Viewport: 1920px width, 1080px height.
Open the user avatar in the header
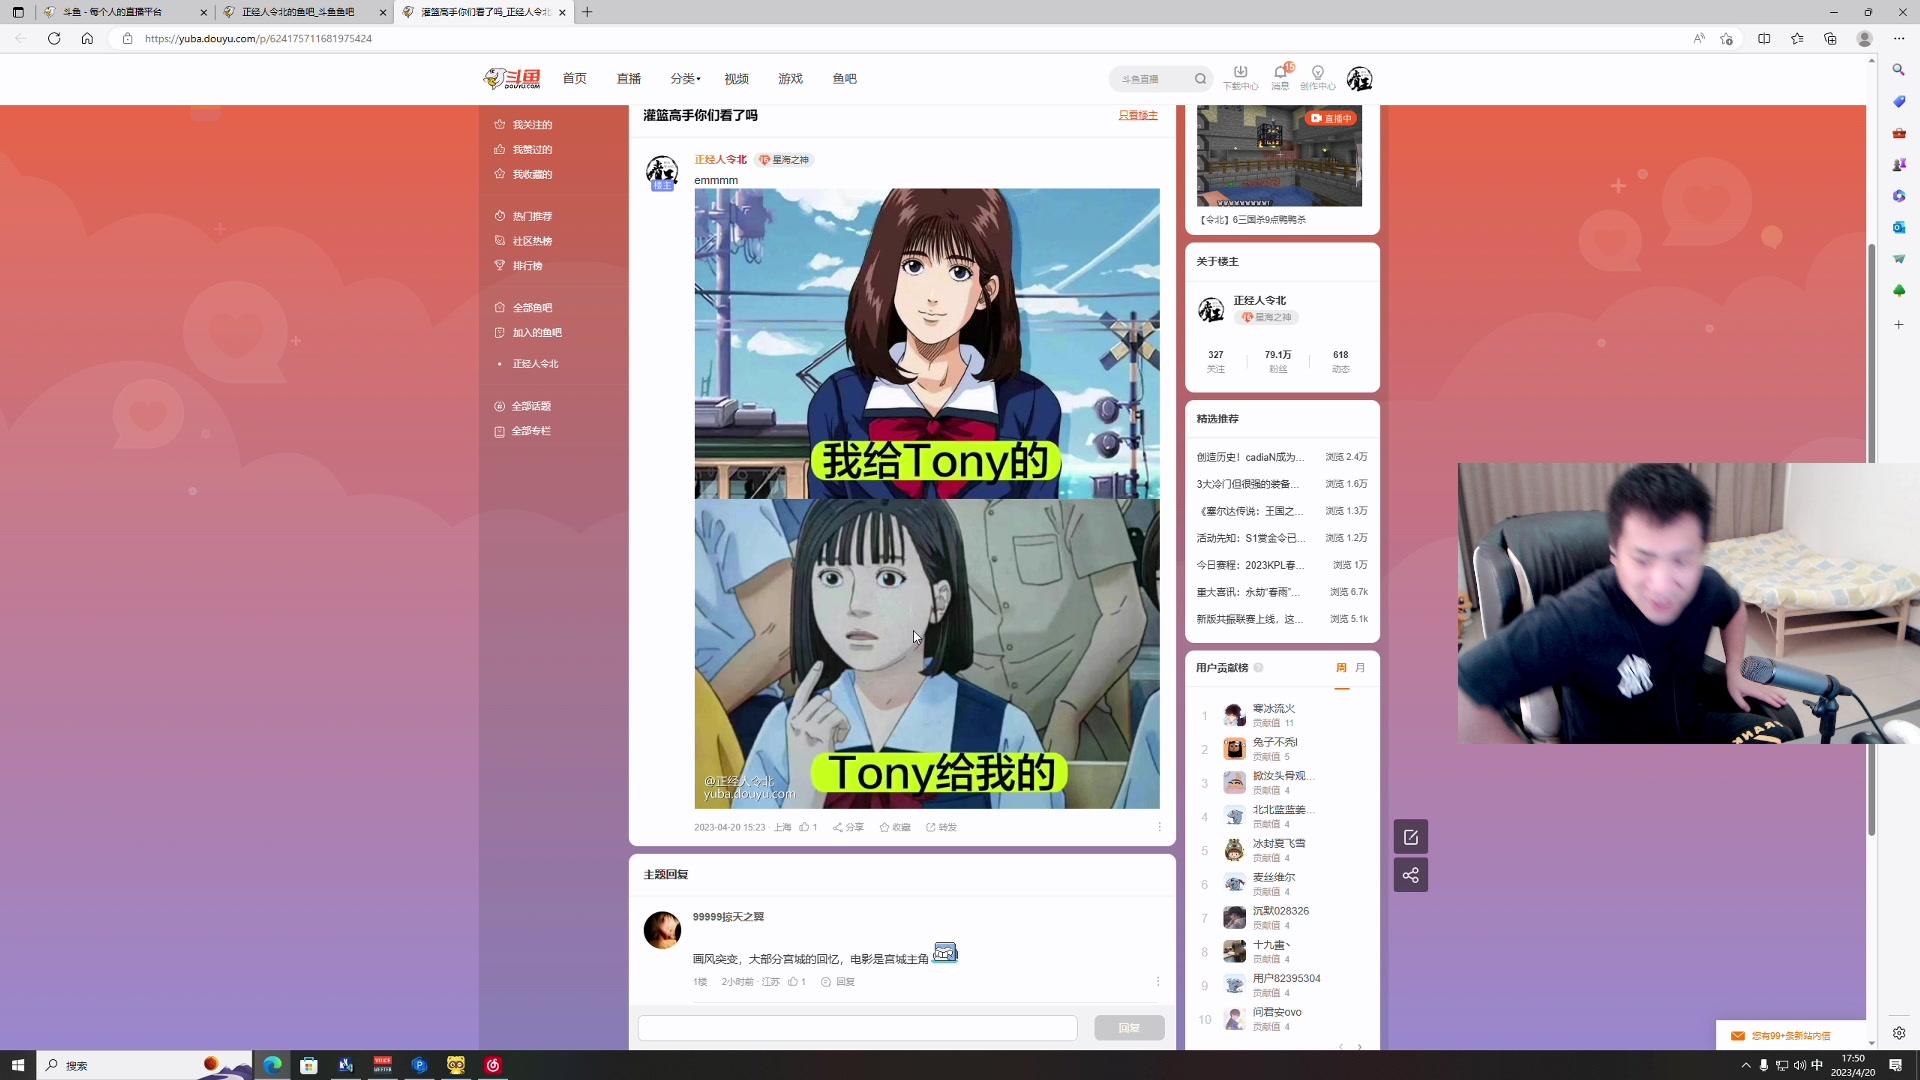point(1359,78)
